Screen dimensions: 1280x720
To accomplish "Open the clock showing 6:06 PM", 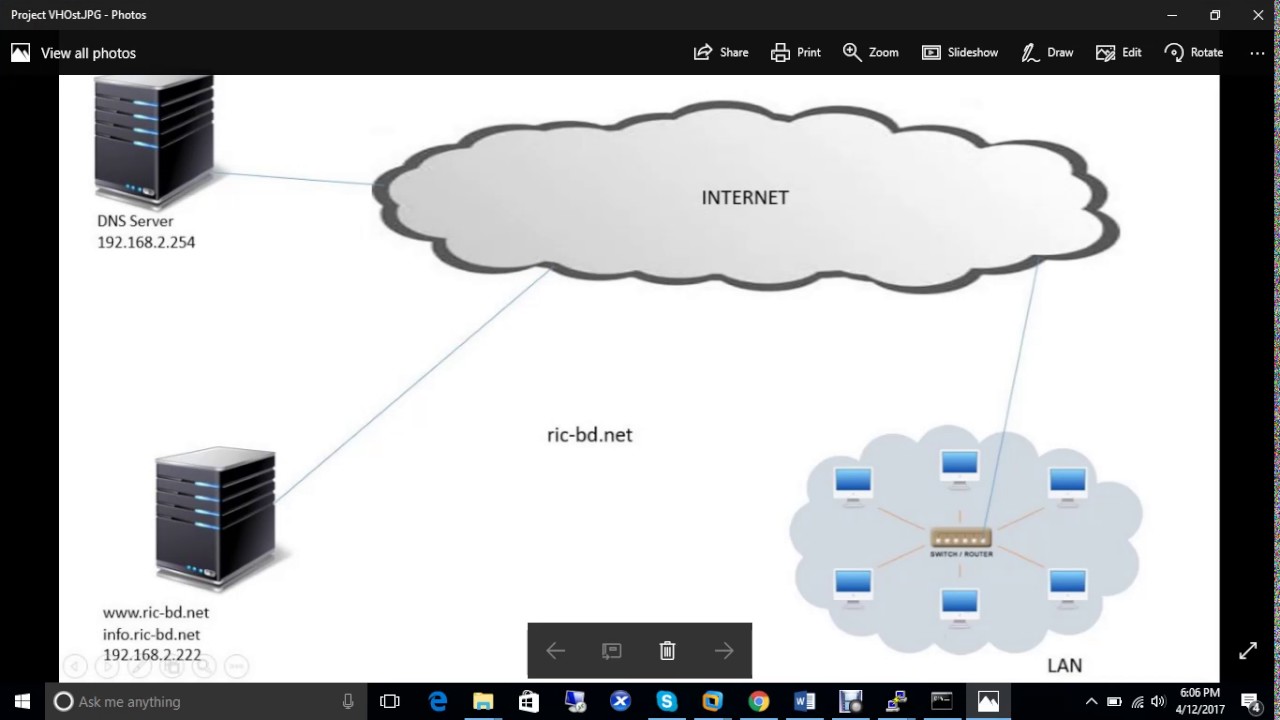I will (1199, 701).
